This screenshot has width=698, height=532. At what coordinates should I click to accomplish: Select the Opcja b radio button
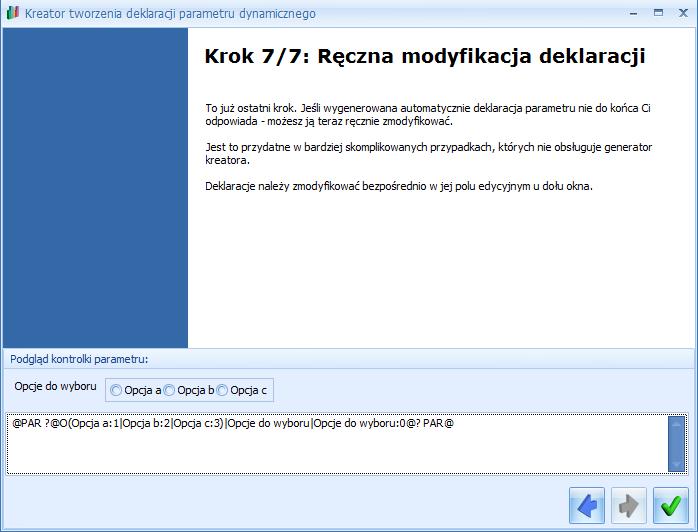click(x=169, y=390)
